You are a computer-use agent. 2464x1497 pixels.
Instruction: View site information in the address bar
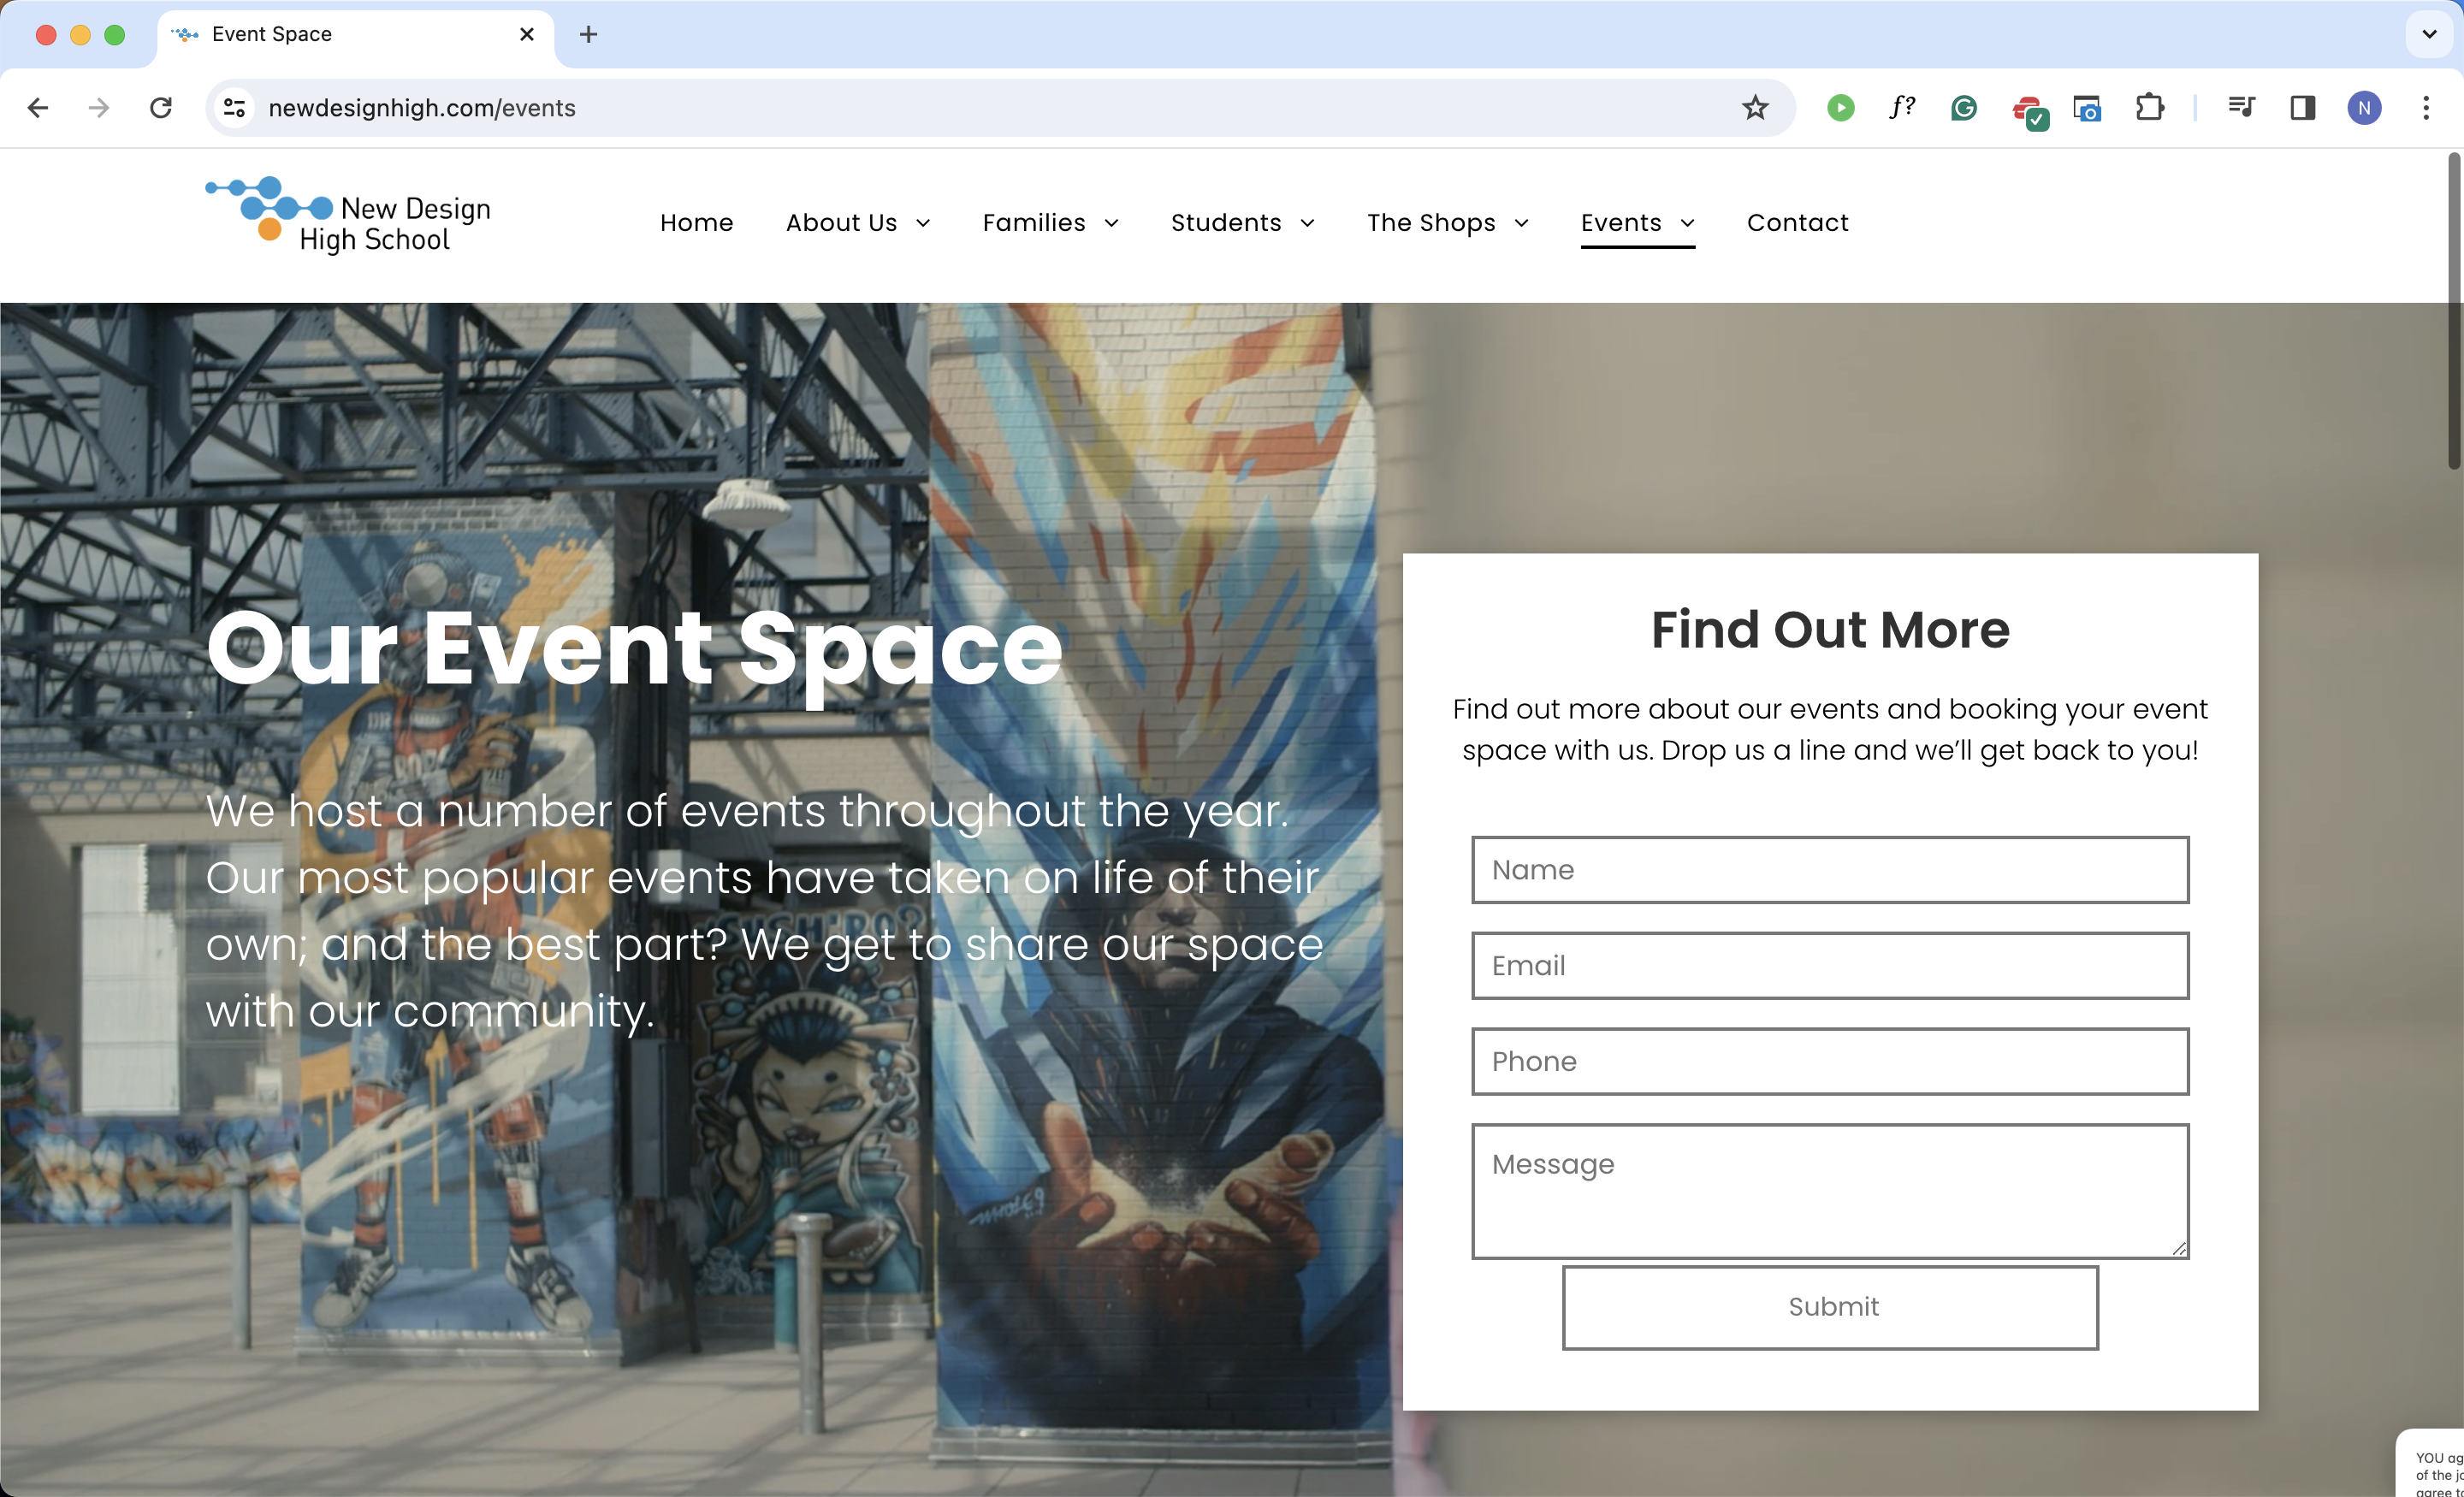(235, 107)
